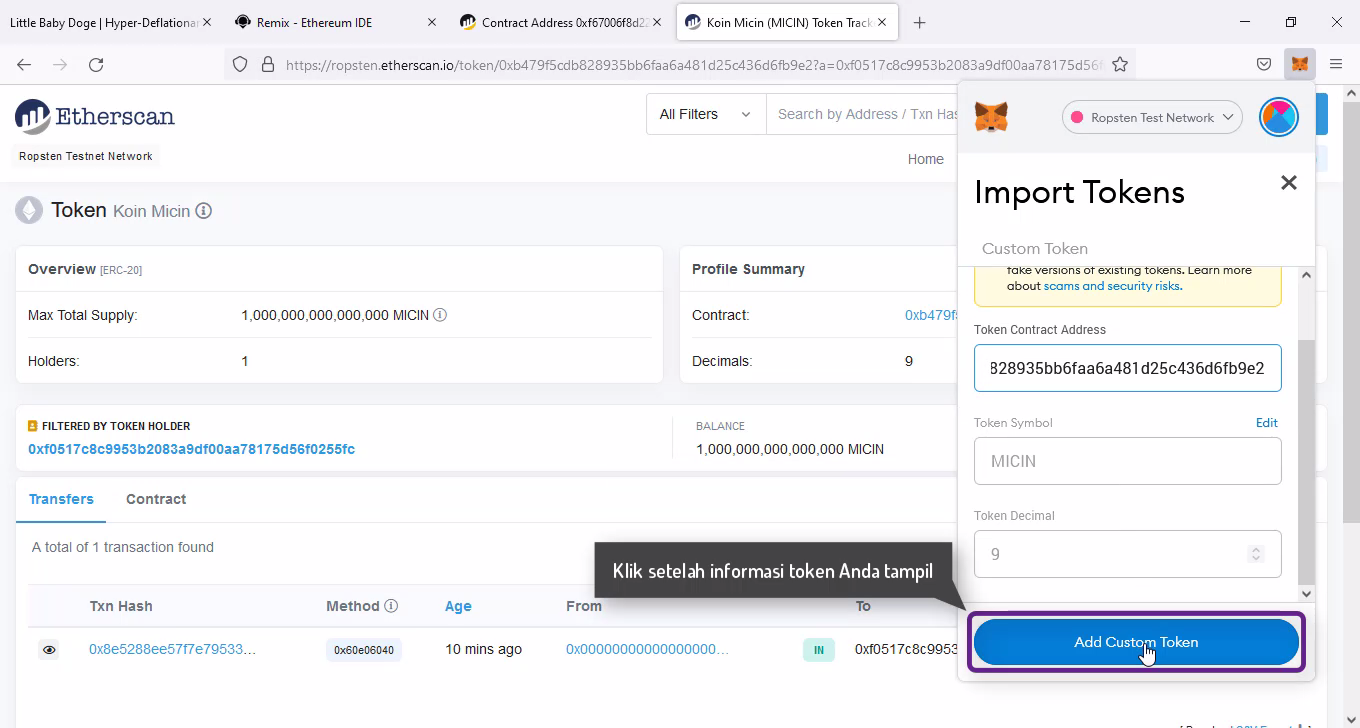Click the Token Contract Address input field
The height and width of the screenshot is (728, 1360).
pos(1127,368)
